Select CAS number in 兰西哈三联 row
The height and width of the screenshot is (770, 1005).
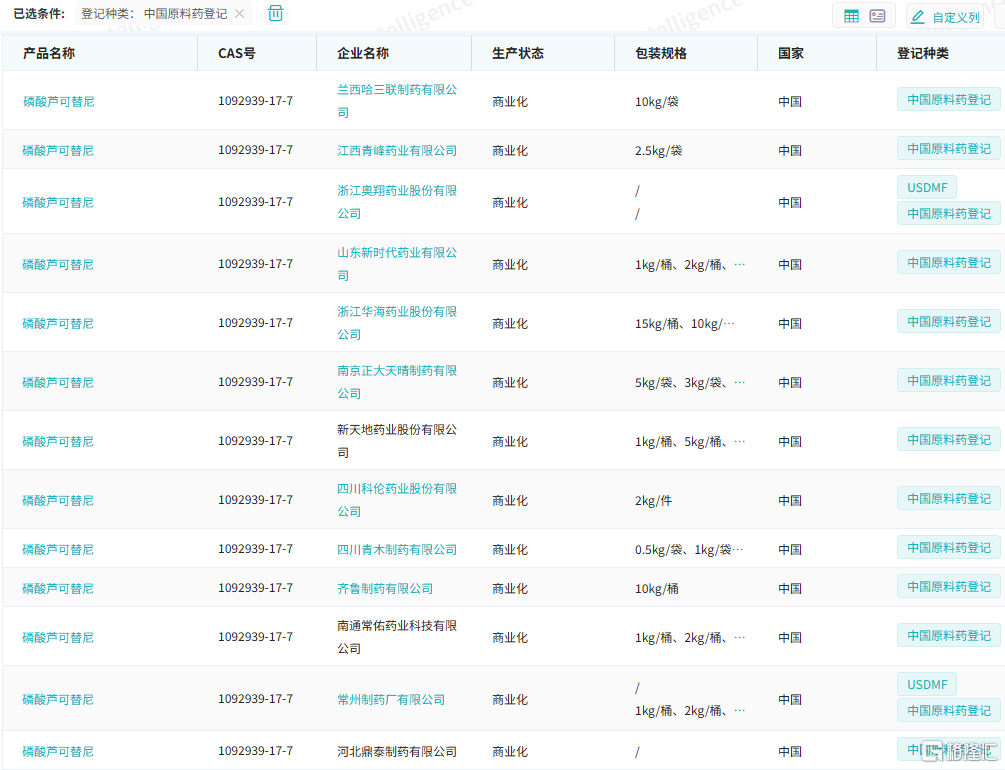click(x=256, y=101)
